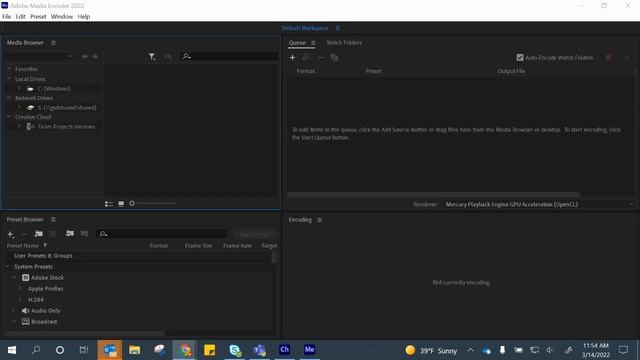Open Renderer Mercury Playback Engine dropdown

pos(539,204)
